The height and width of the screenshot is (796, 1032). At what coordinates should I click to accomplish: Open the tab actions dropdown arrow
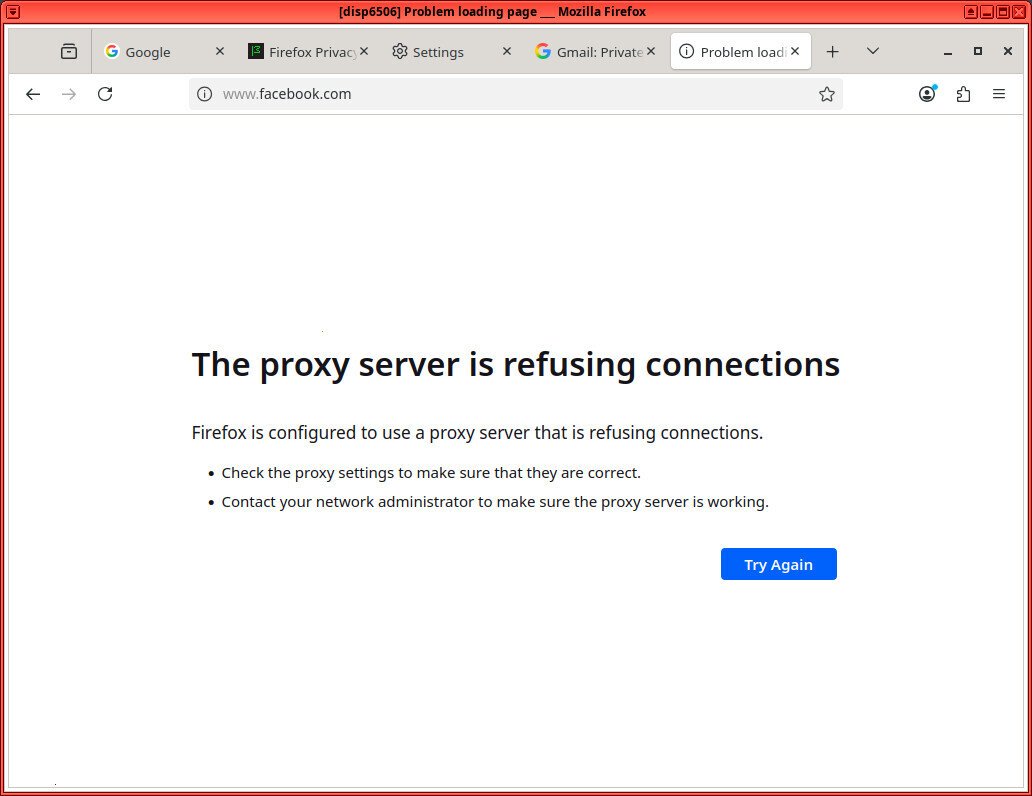[x=872, y=51]
